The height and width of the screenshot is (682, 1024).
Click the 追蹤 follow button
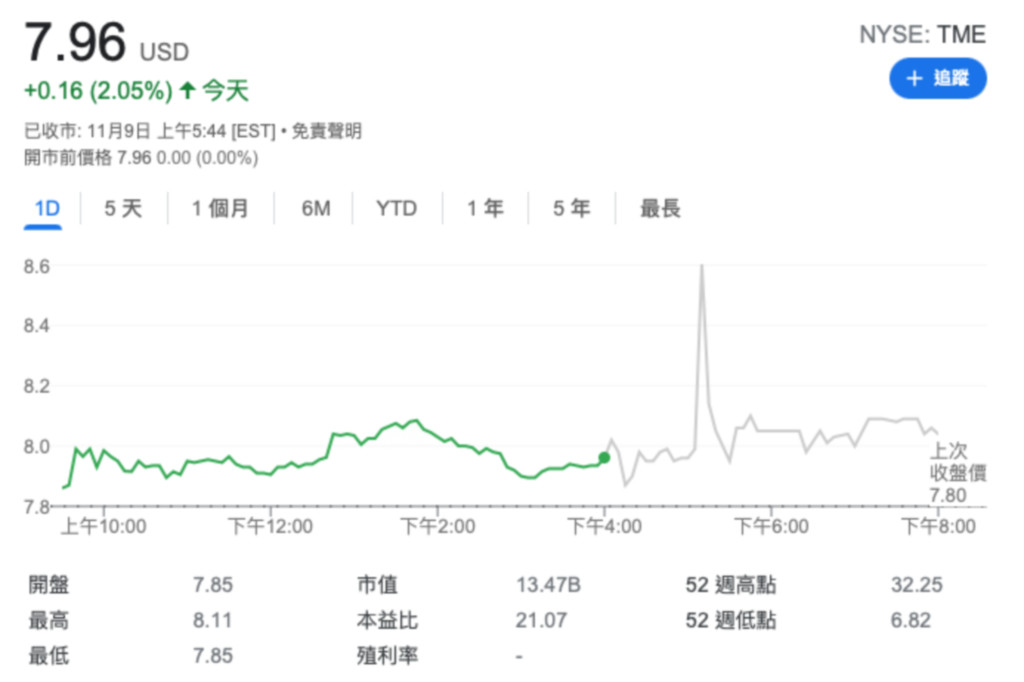pos(937,79)
